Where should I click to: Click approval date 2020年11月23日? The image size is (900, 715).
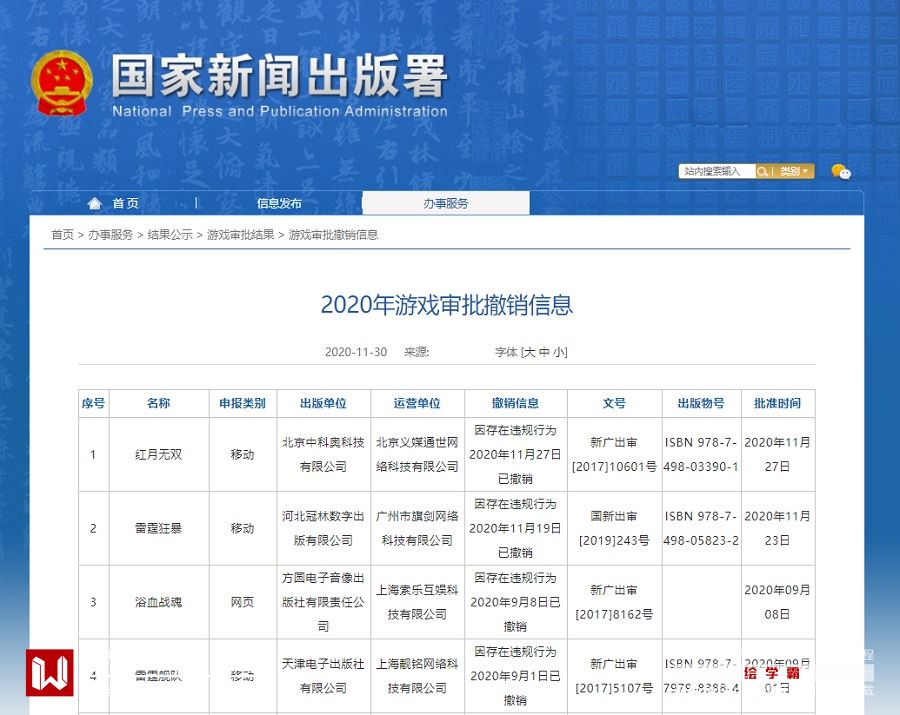(x=778, y=529)
